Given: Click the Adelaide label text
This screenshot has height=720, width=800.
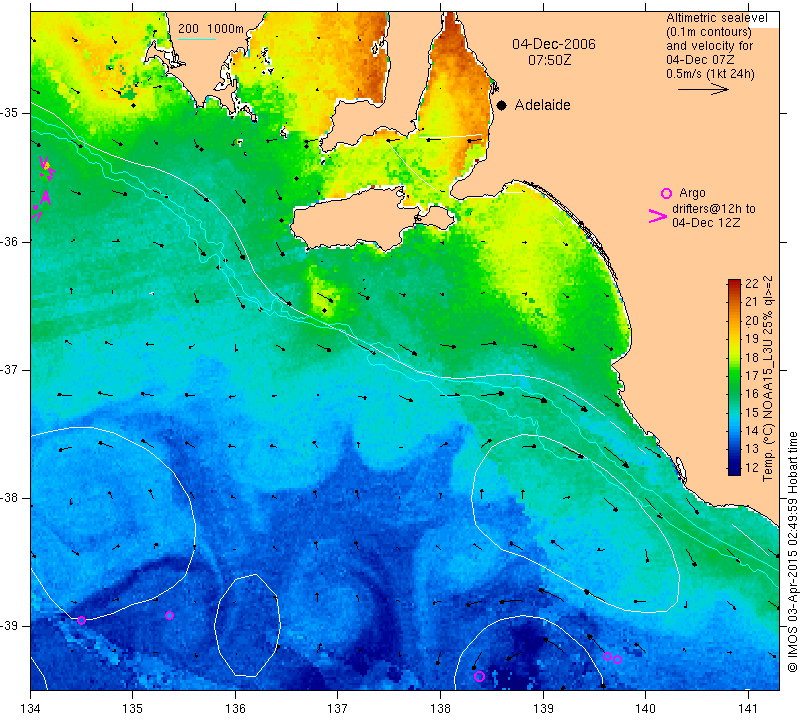Looking at the screenshot, I should (x=542, y=105).
